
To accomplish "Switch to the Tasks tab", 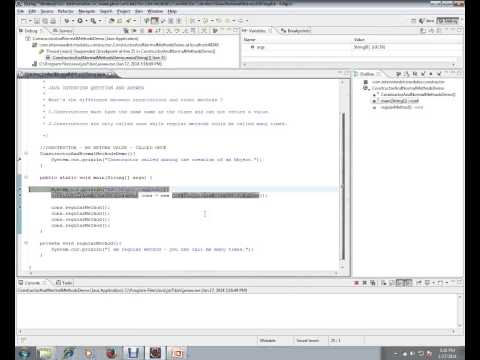I will tap(64, 283).
